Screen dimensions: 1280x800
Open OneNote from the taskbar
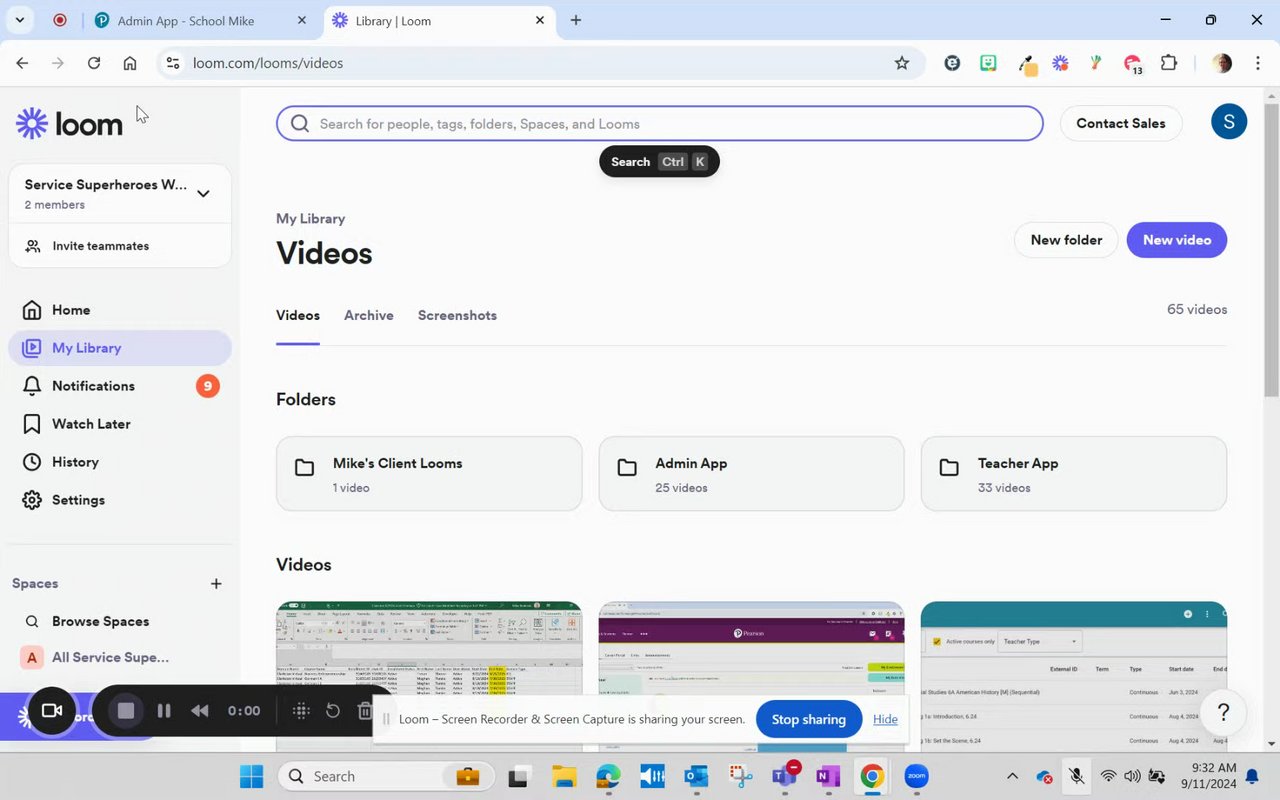point(827,776)
